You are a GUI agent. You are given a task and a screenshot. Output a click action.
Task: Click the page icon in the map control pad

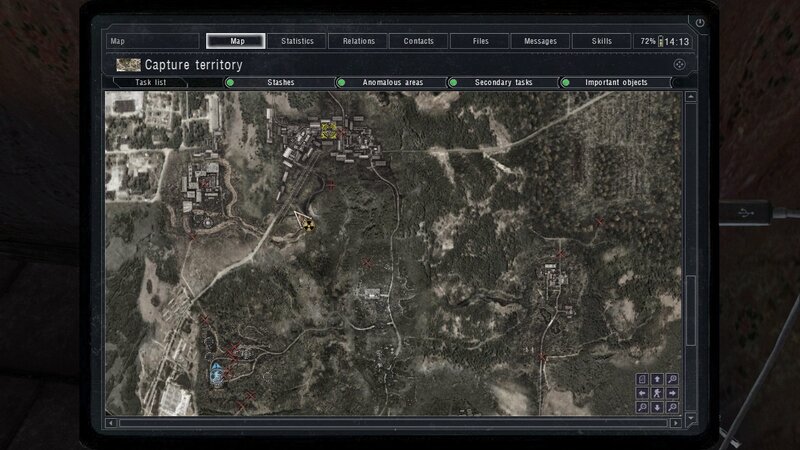click(x=642, y=379)
